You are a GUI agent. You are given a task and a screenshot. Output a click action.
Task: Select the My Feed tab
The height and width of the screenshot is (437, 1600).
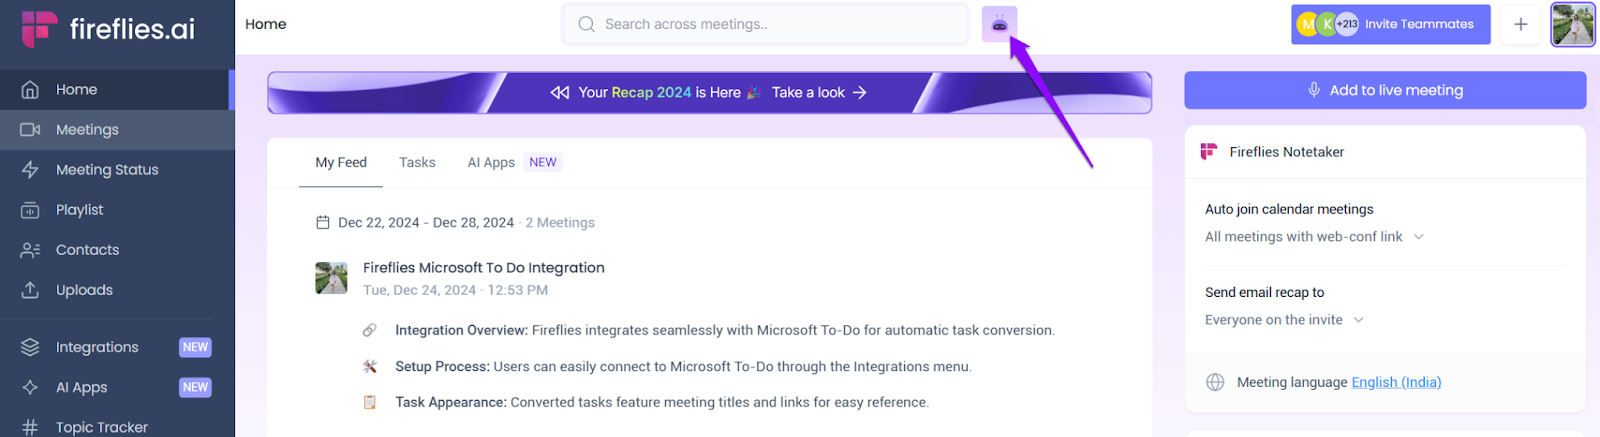[x=341, y=162]
